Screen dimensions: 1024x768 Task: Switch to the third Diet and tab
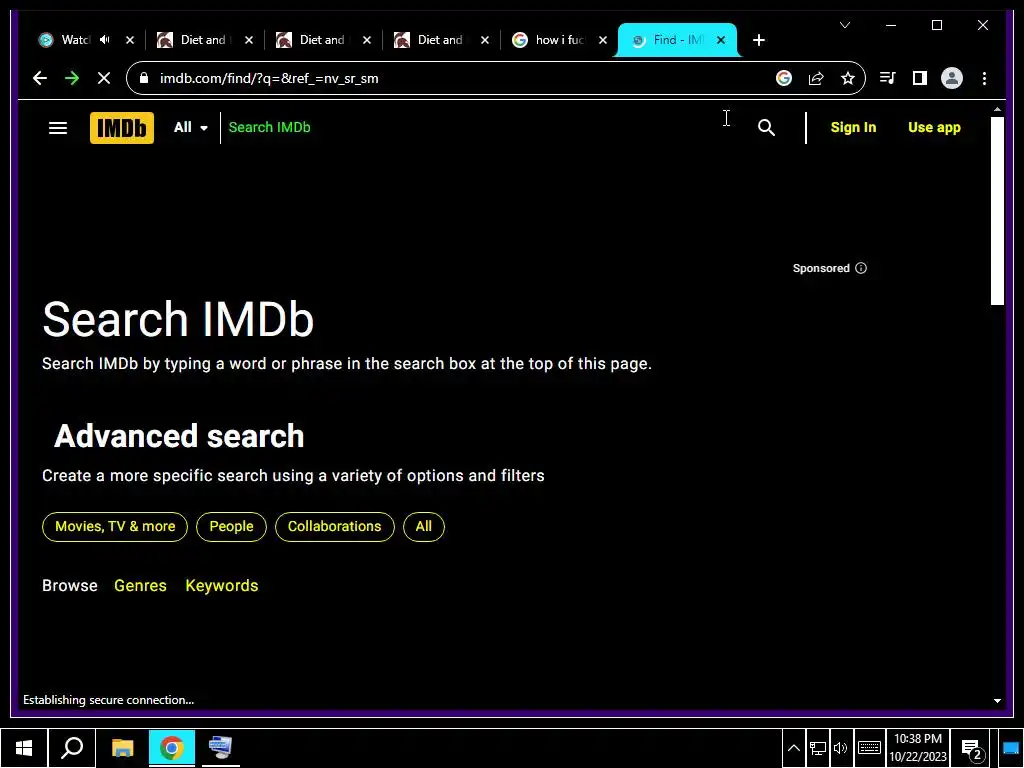tap(433, 40)
